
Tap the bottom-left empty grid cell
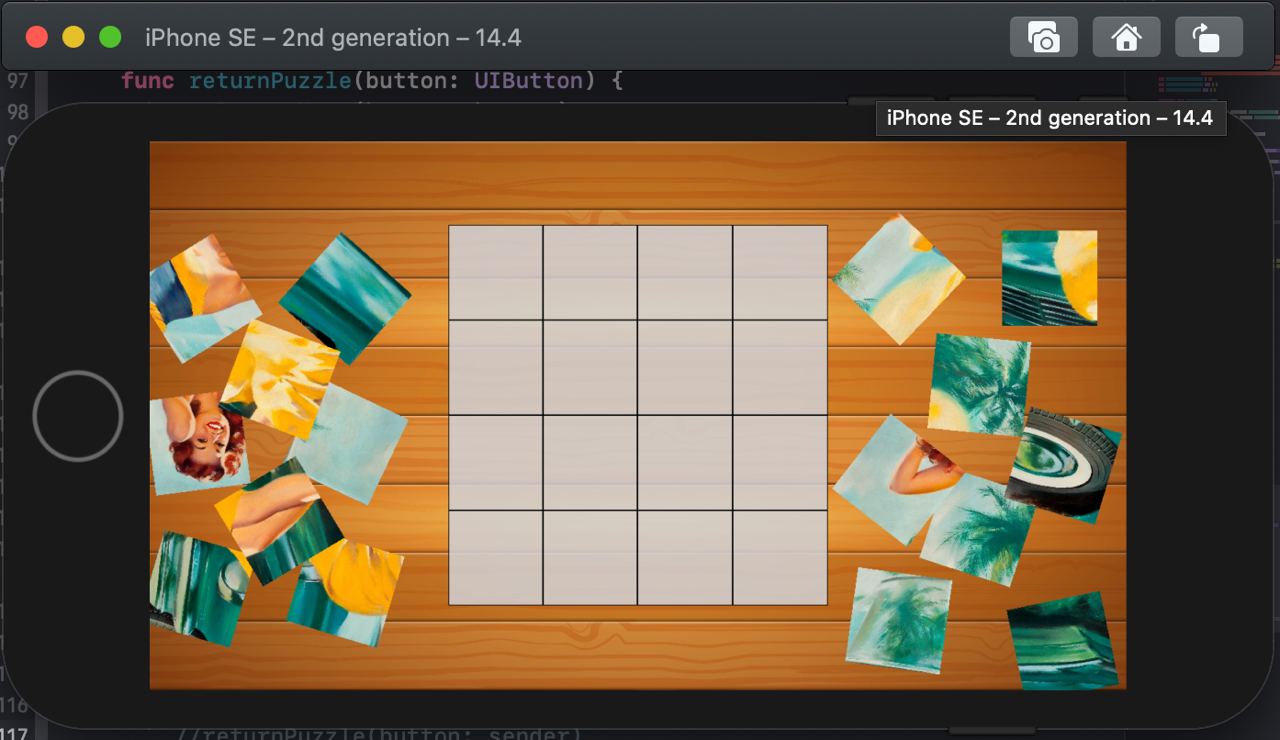point(496,558)
